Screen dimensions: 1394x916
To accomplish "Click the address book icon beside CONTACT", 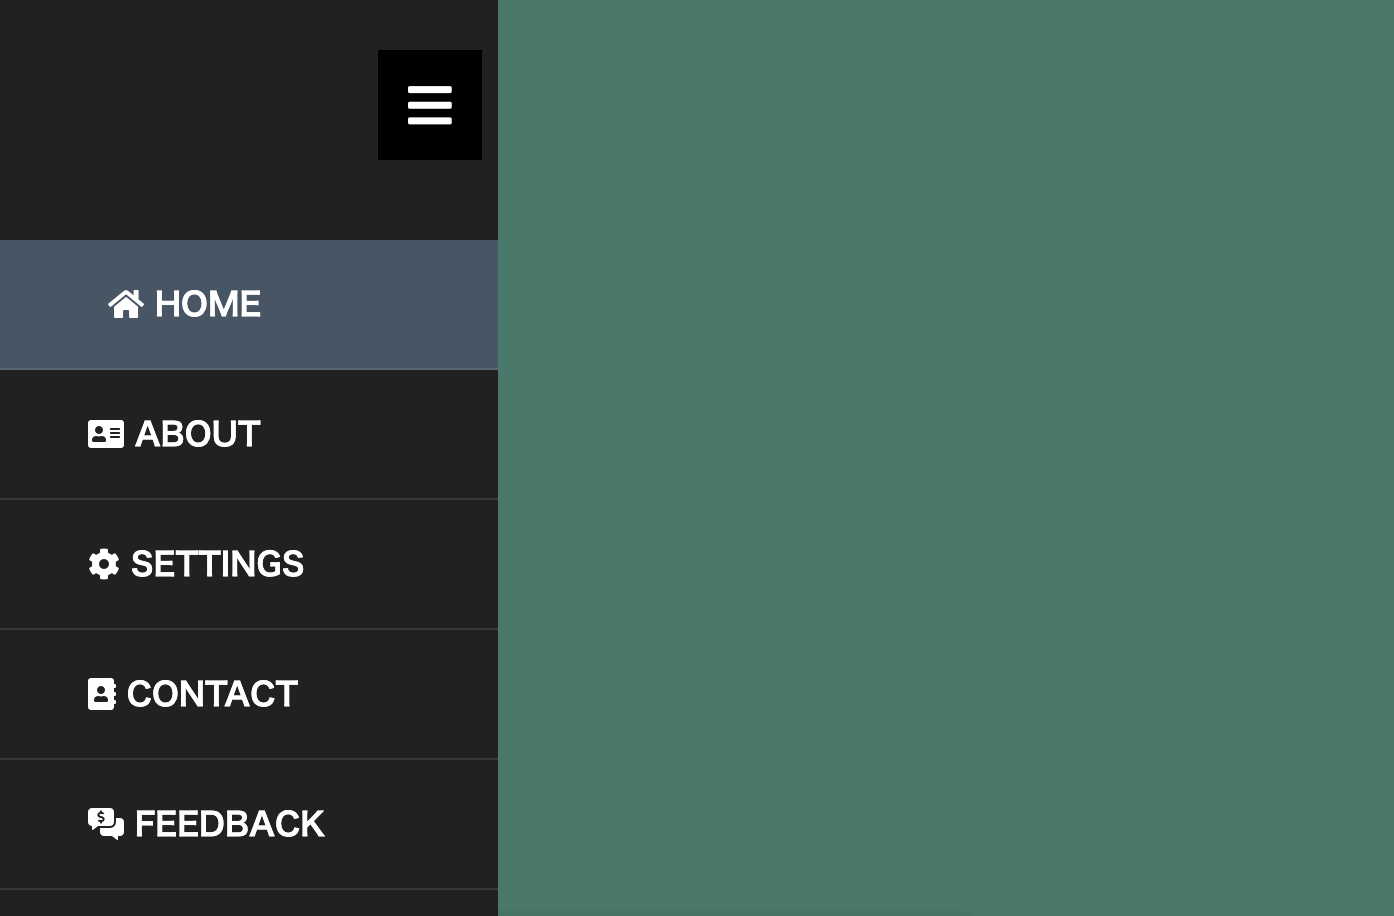I will (x=102, y=694).
